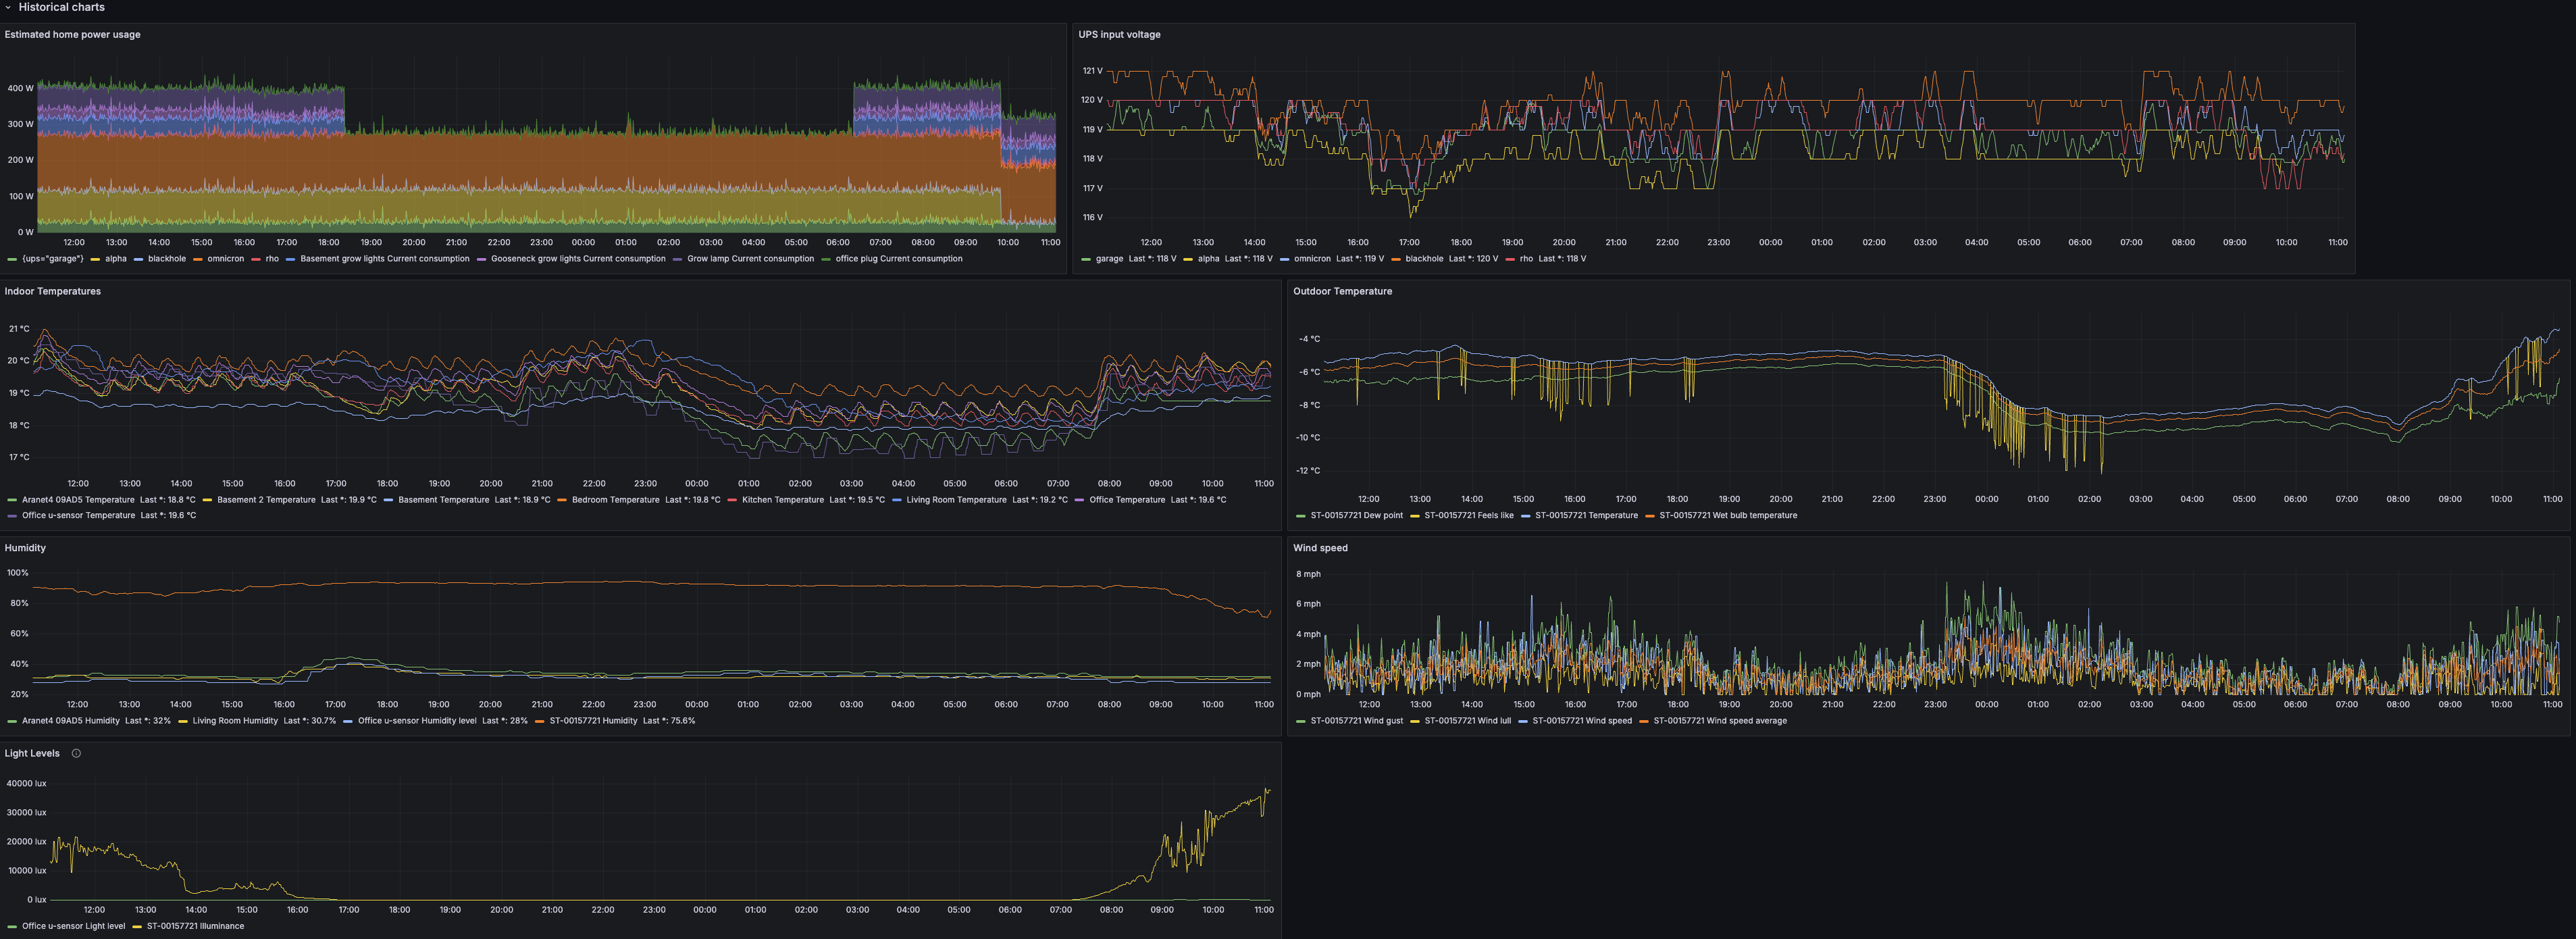Toggle ST-00157721 Wet bulb temperature series
Image resolution: width=2576 pixels, height=939 pixels.
[x=1728, y=516]
